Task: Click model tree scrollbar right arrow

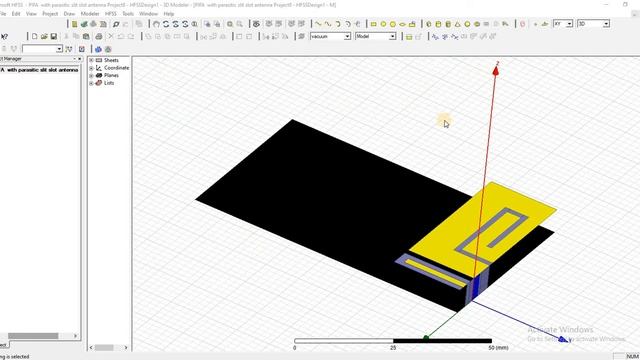Action: coord(126,348)
